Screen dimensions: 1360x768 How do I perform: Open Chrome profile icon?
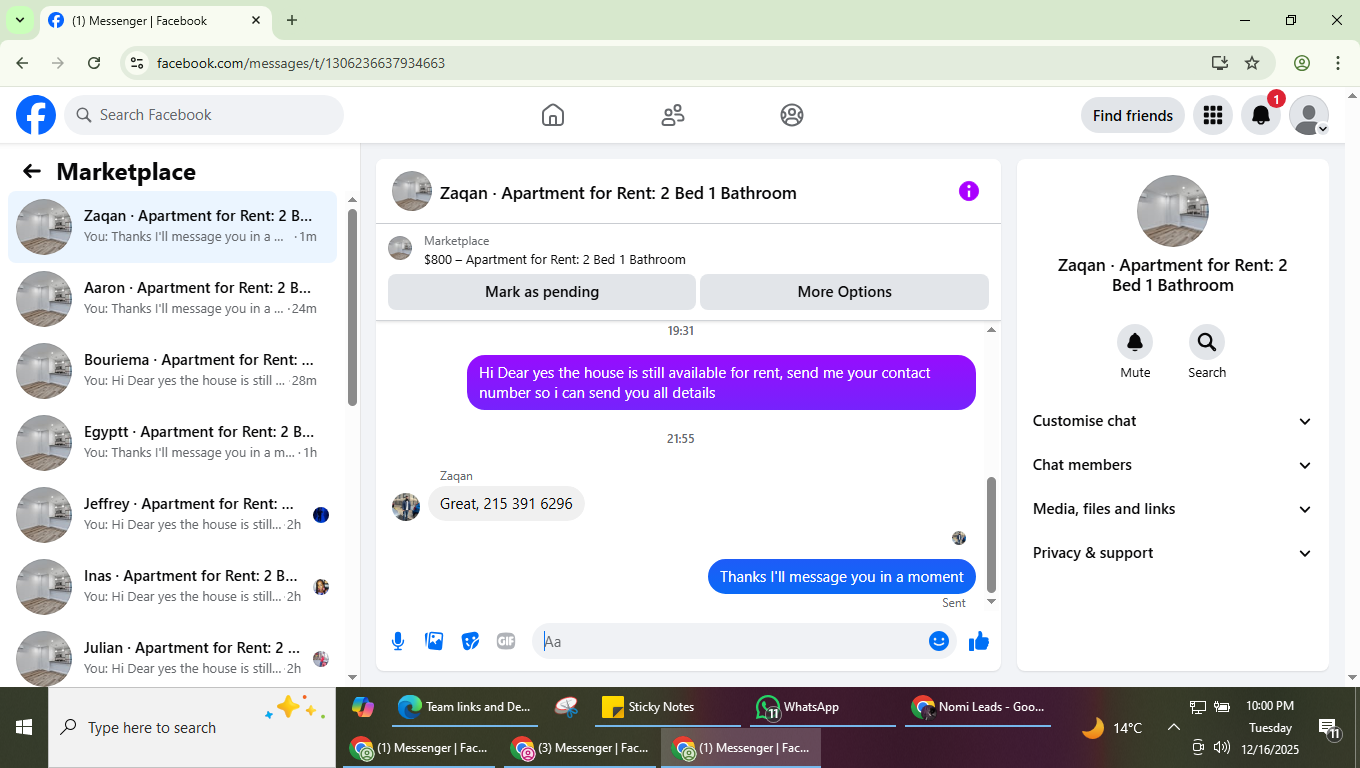[1302, 63]
